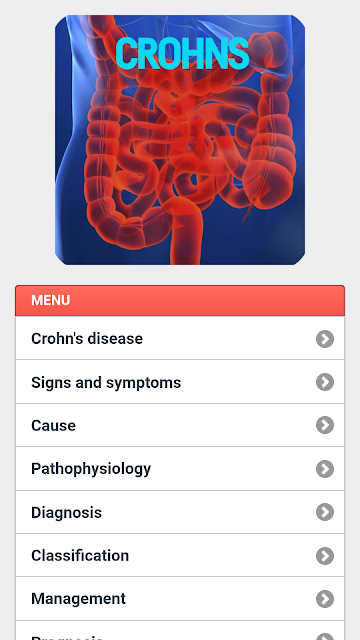Tap the chevron icon beside Crohn's disease
The image size is (360, 640).
click(x=324, y=339)
